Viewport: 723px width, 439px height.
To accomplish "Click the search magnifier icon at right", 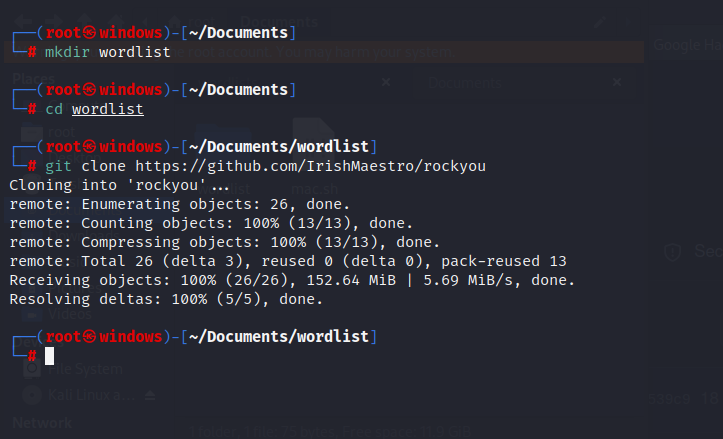I will [674, 251].
